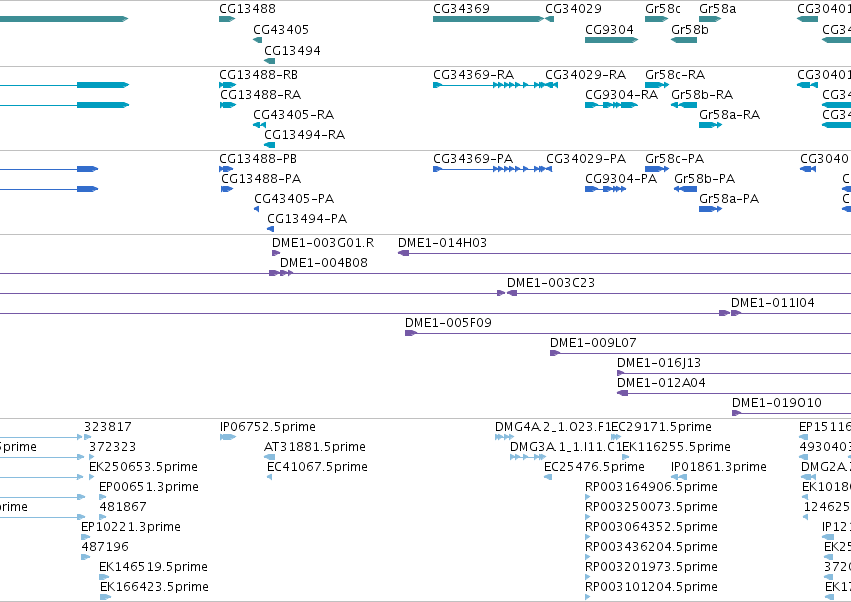Image resolution: width=851 pixels, height=602 pixels.
Task: Select the CG34029-PA protein label
Action: click(586, 159)
